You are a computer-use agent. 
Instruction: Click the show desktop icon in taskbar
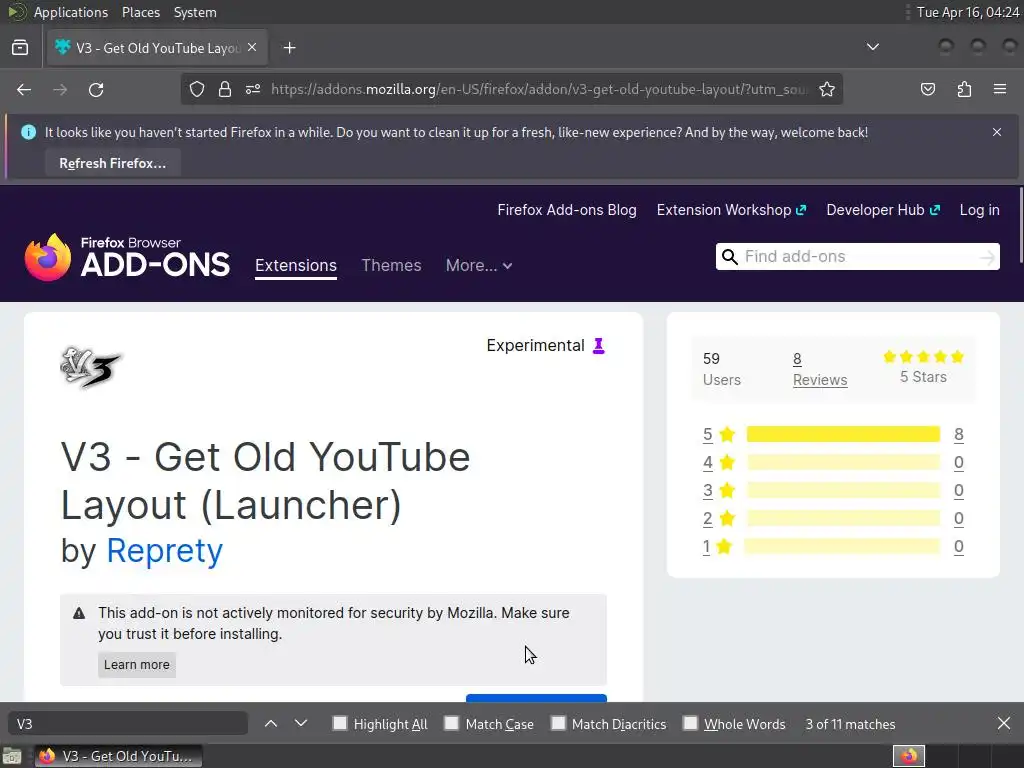tap(12, 756)
